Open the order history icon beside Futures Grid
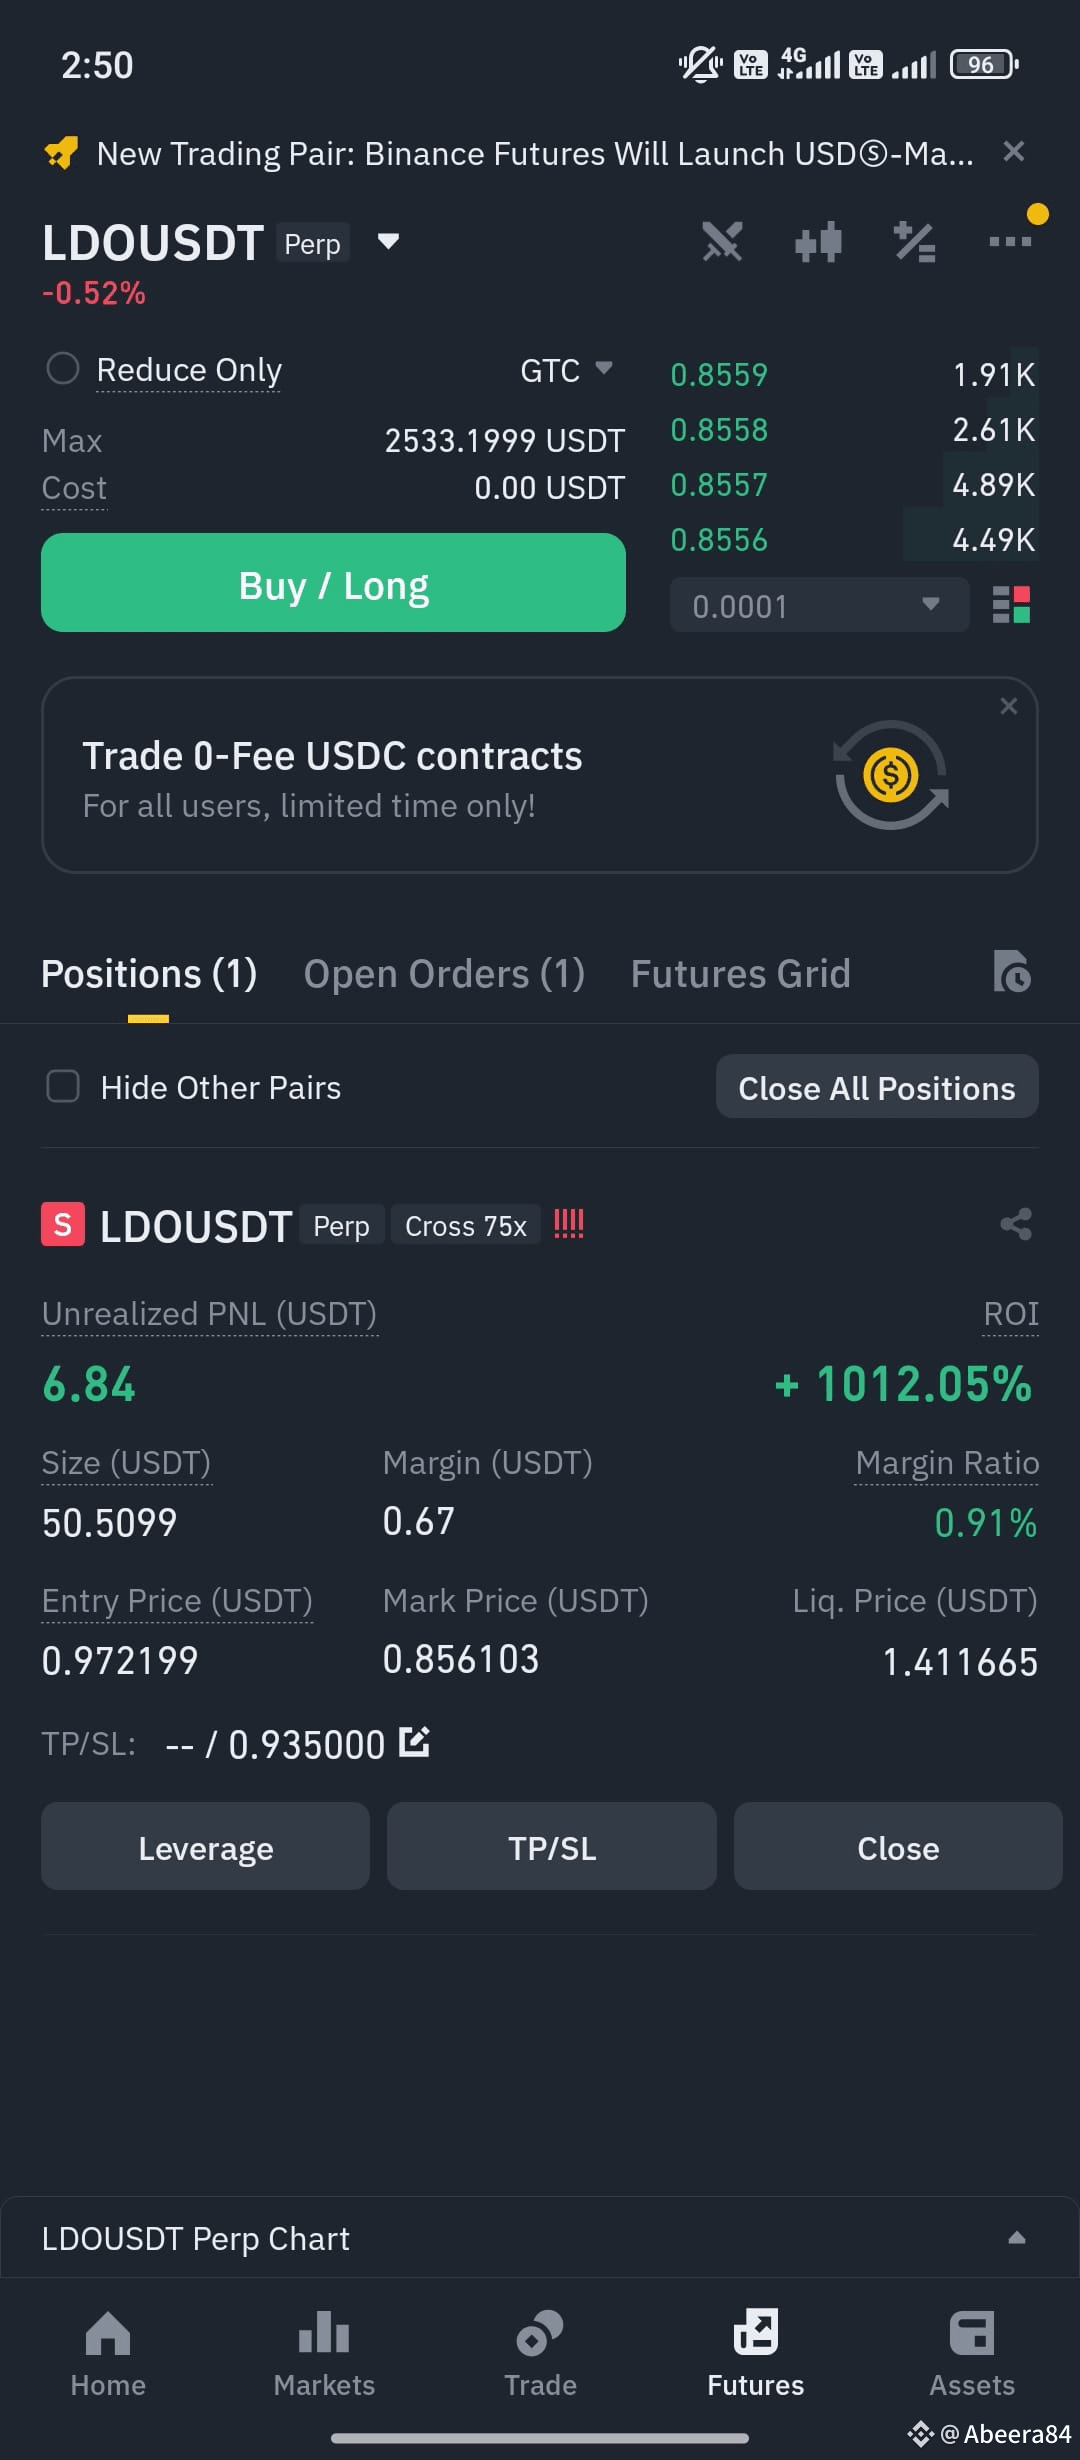This screenshot has height=2460, width=1080. pyautogui.click(x=1012, y=972)
